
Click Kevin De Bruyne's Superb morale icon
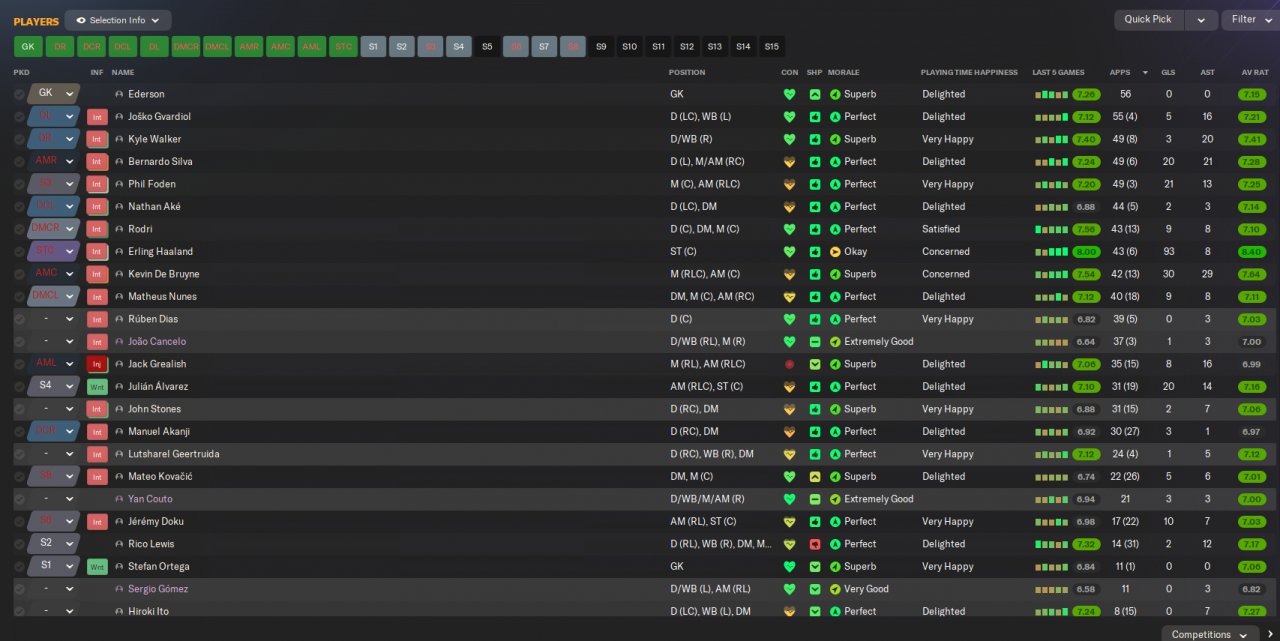click(x=835, y=274)
